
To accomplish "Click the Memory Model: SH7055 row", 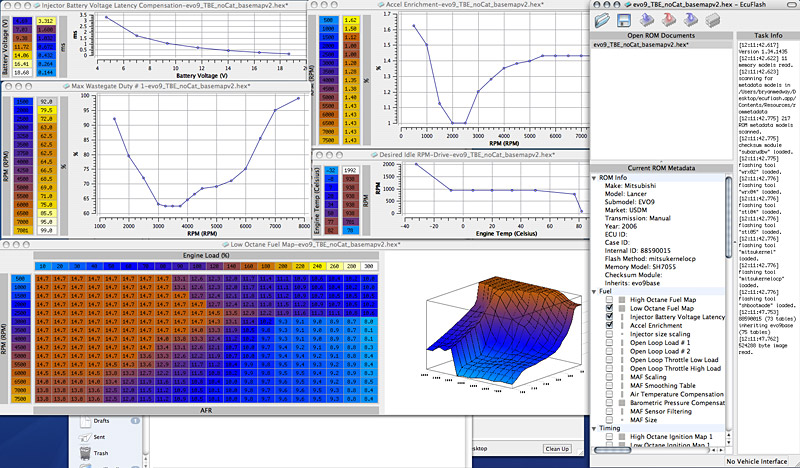I will (640, 267).
